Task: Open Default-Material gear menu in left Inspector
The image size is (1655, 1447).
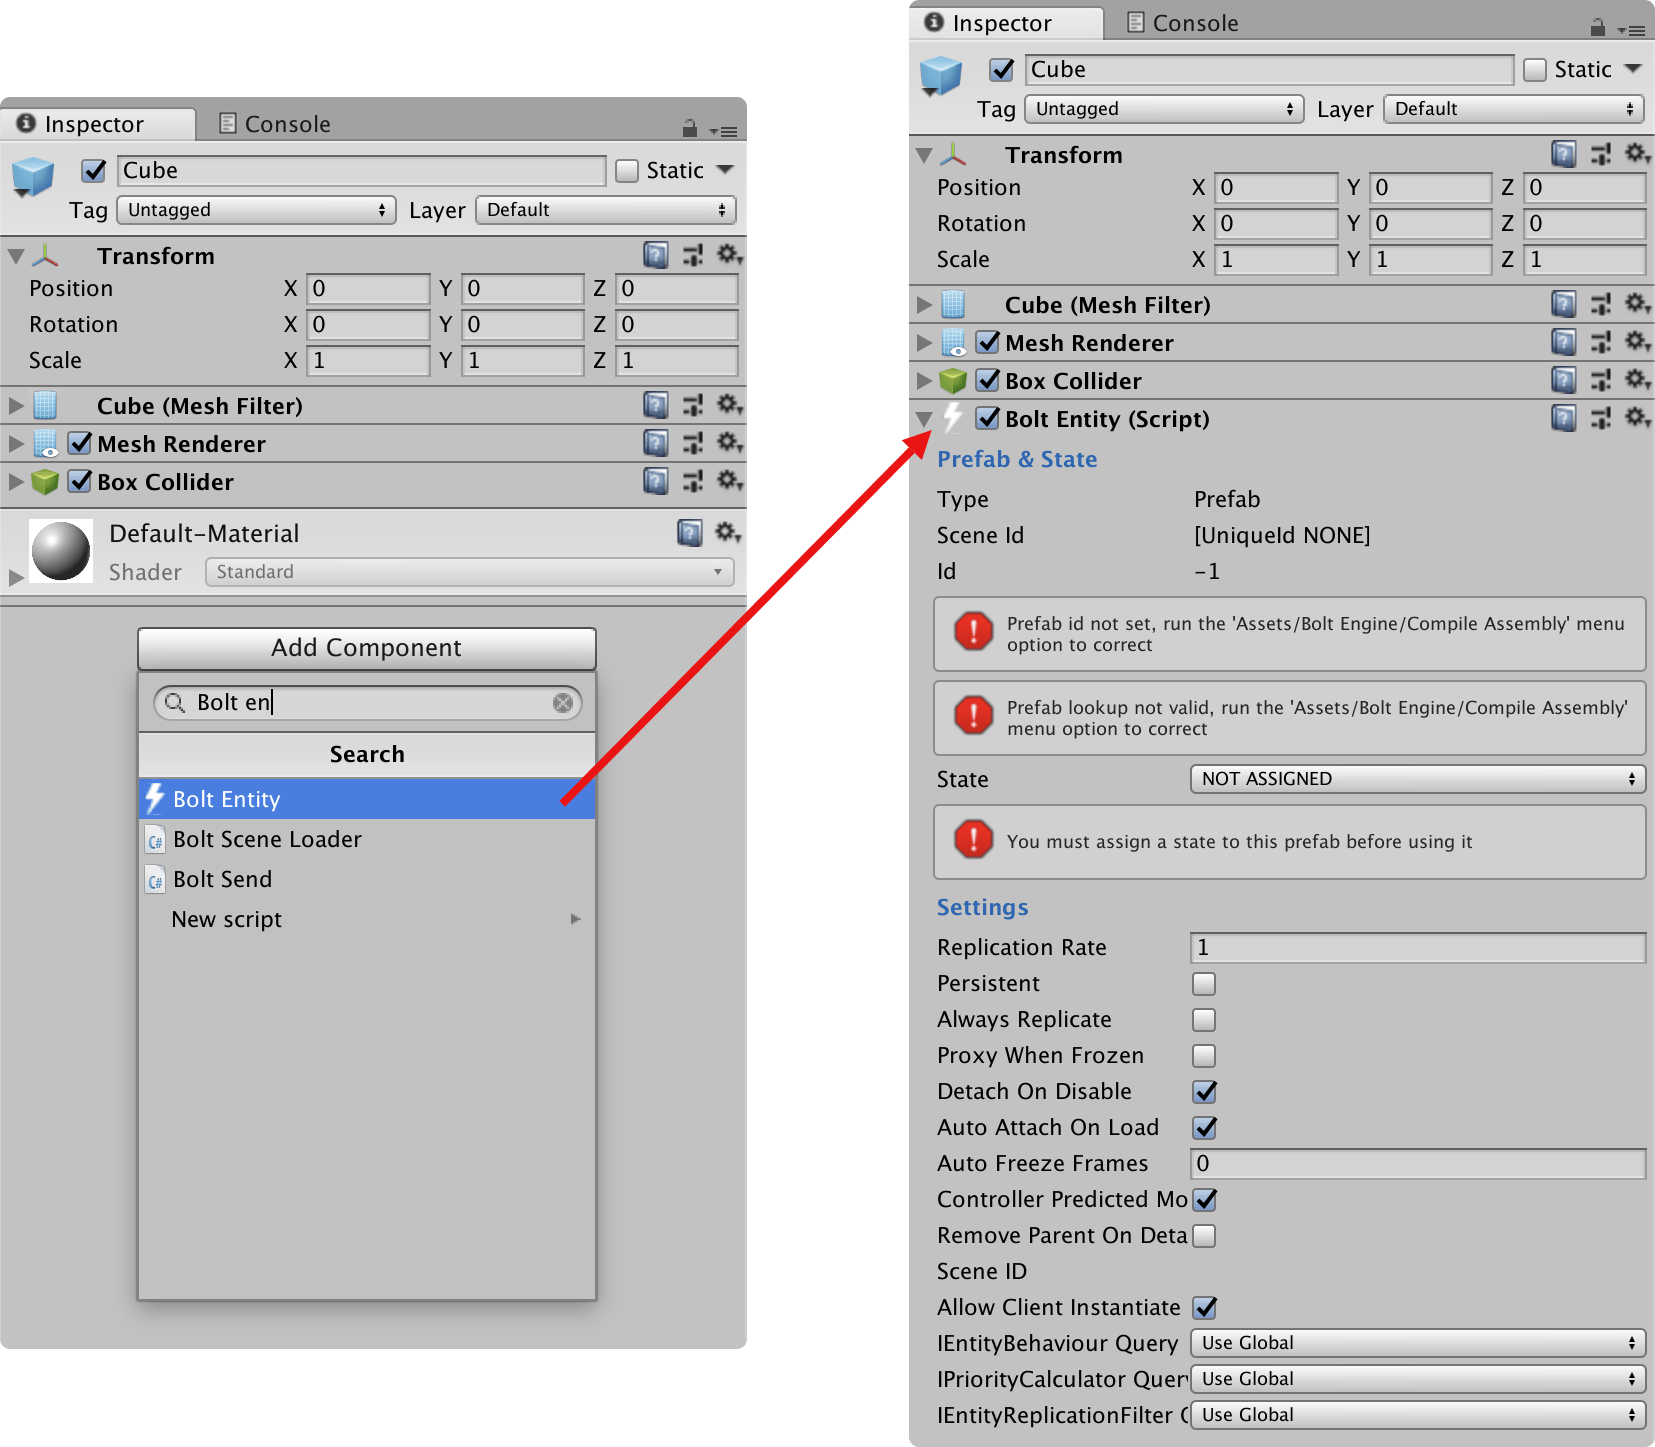Action: tap(728, 533)
